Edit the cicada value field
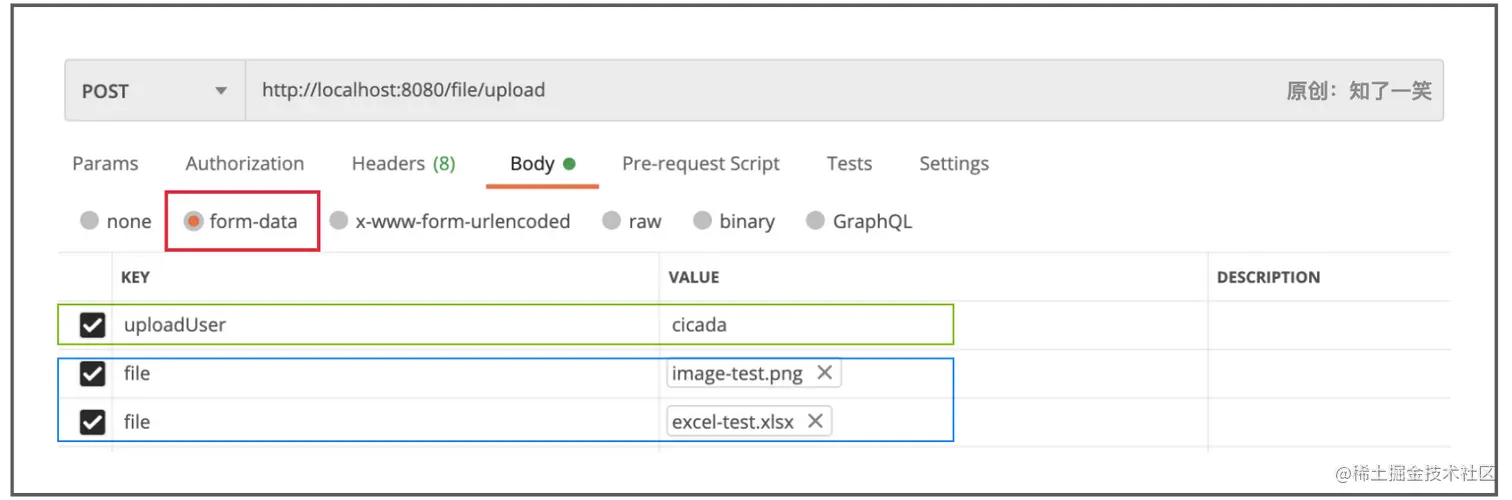 point(800,325)
